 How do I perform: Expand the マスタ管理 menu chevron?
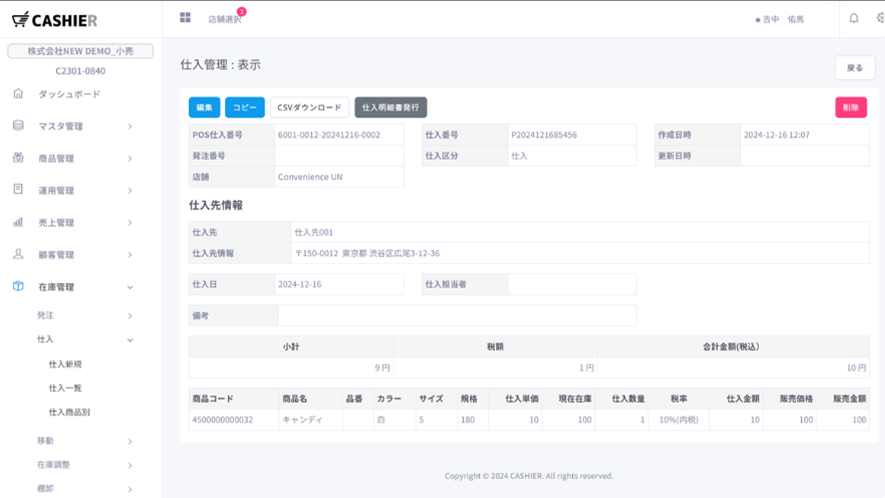click(130, 127)
